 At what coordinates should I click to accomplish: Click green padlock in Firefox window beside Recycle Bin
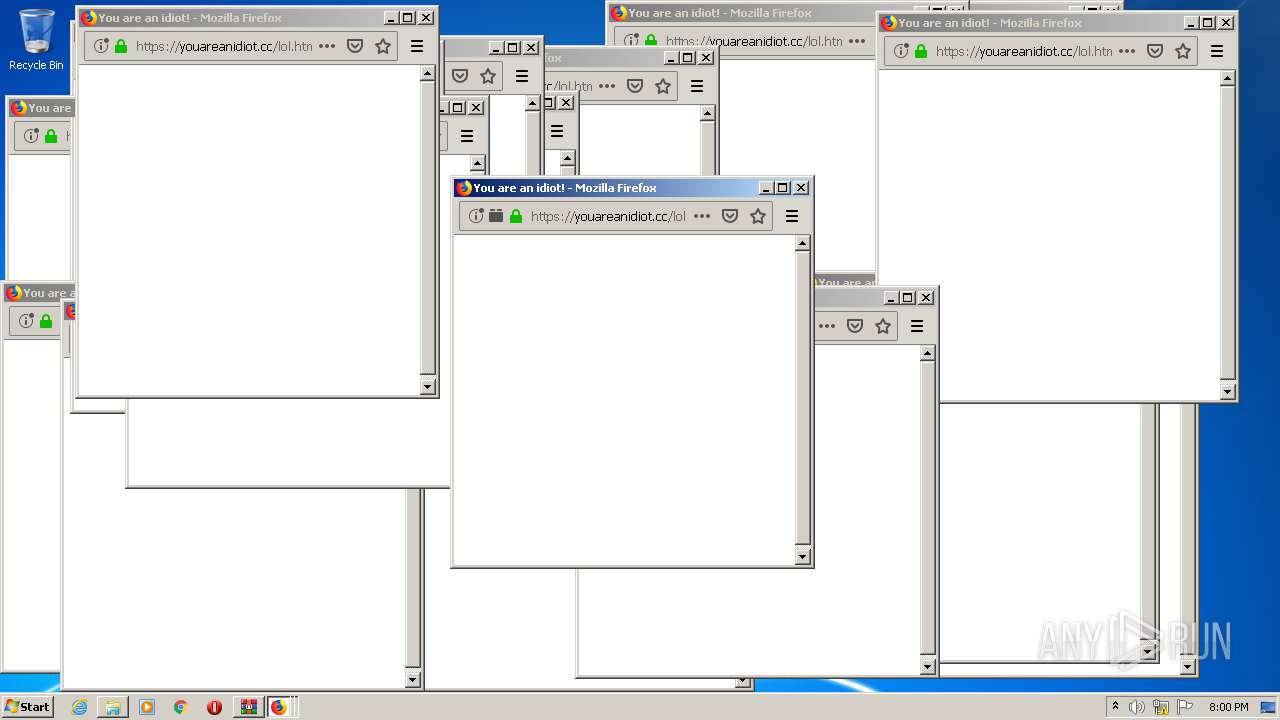(121, 46)
